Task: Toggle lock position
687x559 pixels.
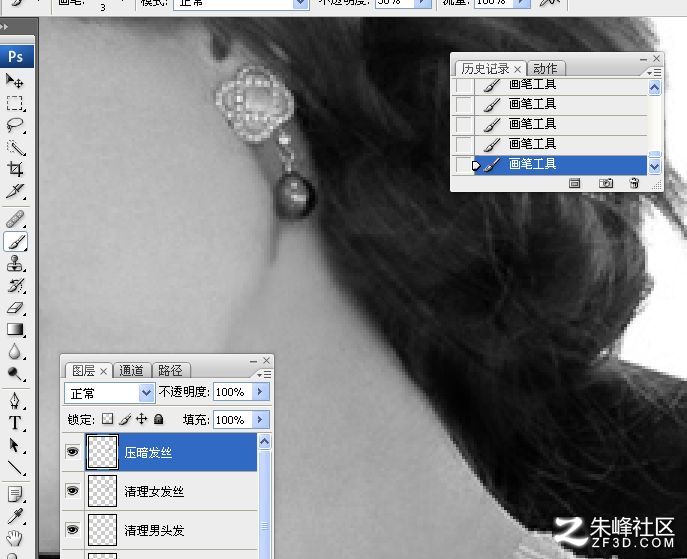Action: tap(142, 419)
